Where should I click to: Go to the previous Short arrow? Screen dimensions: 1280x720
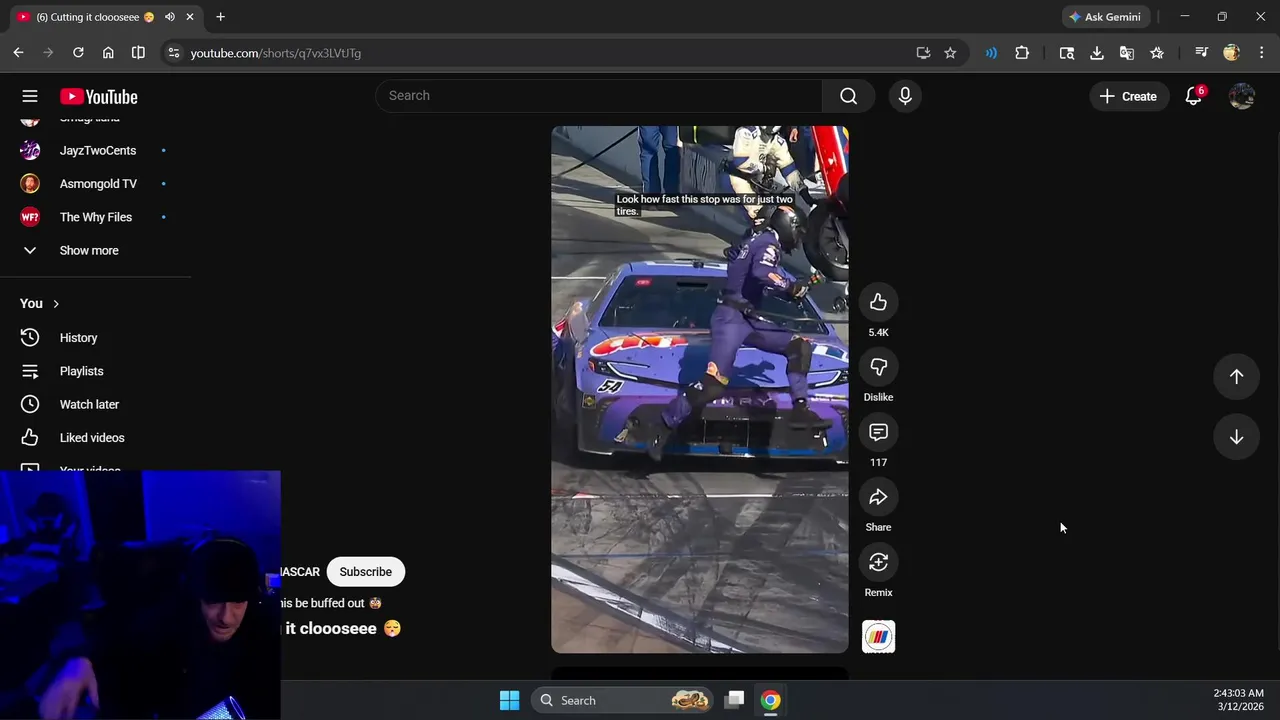[1236, 376]
